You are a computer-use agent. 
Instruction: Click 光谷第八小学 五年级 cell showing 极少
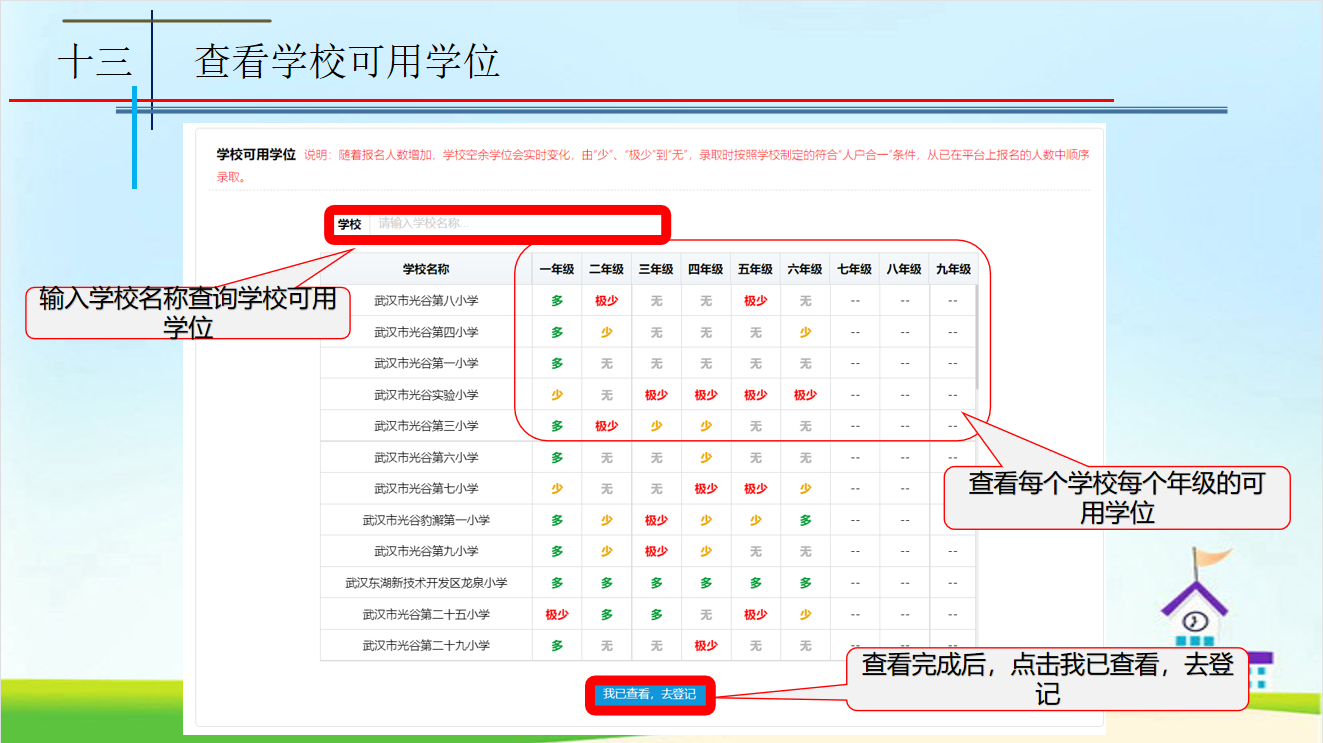click(756, 300)
